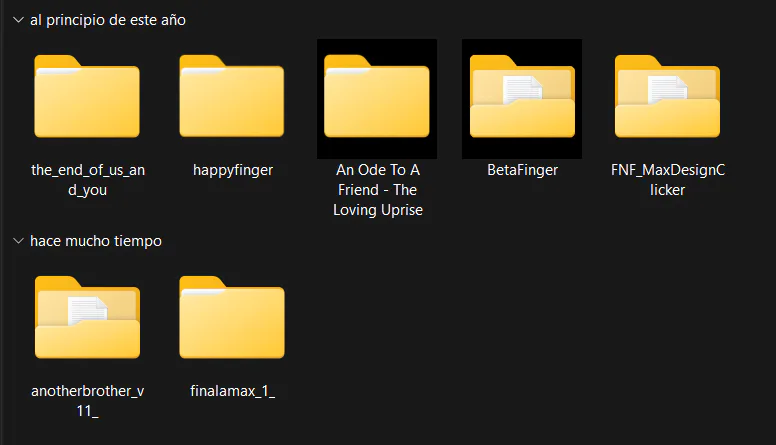
Task: Collapse the 'al principio de este año' group chevron
Action: click(18, 20)
